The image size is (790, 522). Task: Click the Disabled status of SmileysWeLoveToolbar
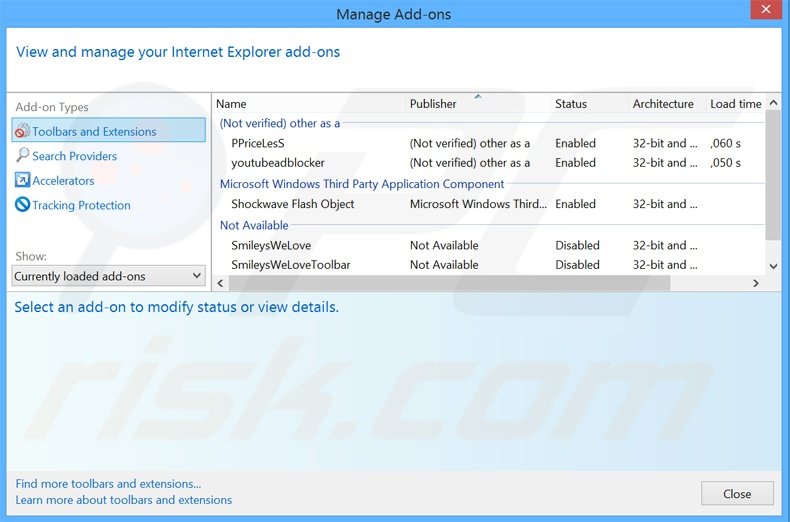(577, 265)
